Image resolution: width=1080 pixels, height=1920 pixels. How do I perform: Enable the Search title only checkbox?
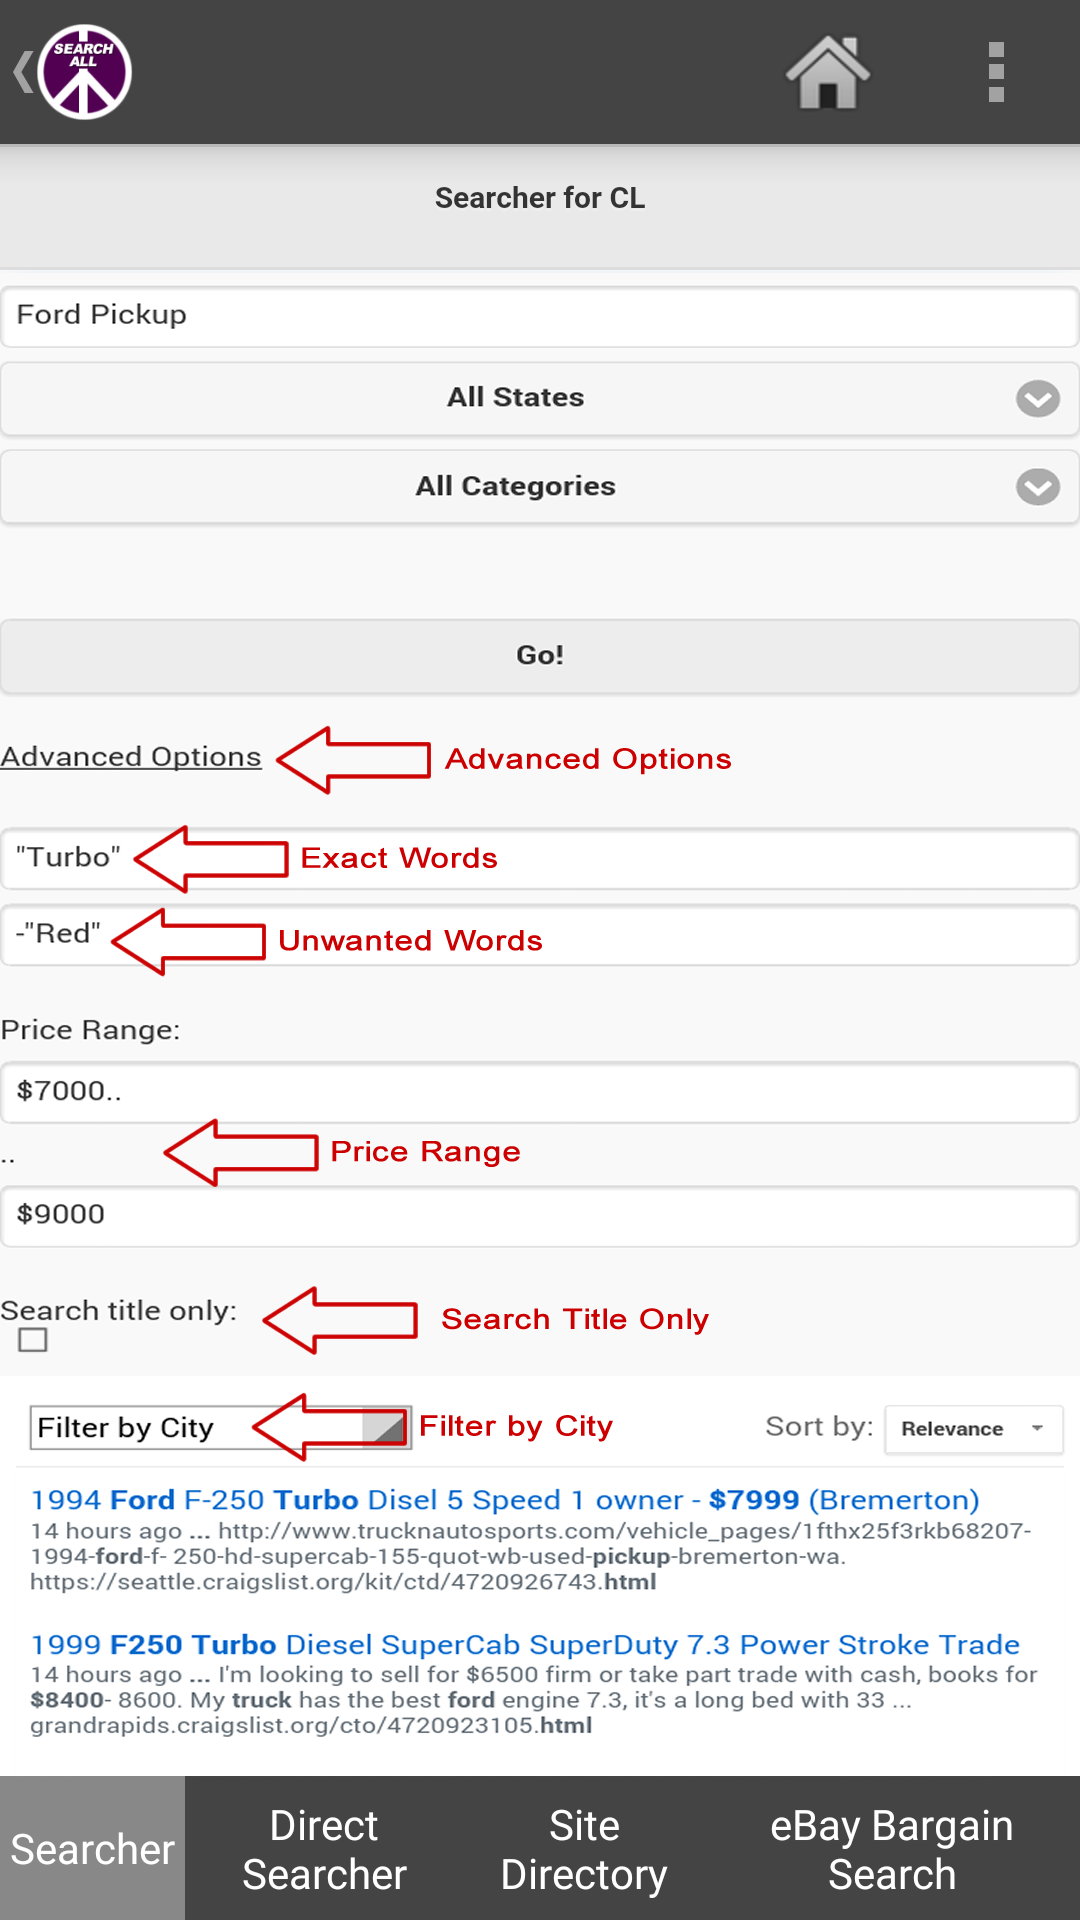click(x=33, y=1340)
